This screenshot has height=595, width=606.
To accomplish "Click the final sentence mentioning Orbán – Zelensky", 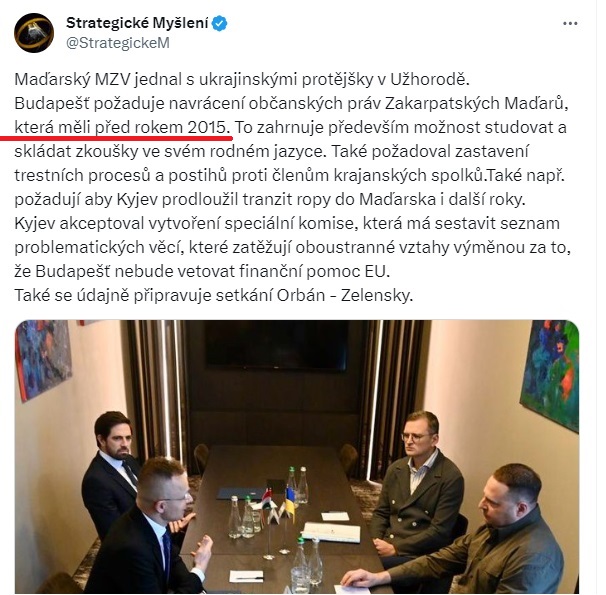I will (214, 296).
